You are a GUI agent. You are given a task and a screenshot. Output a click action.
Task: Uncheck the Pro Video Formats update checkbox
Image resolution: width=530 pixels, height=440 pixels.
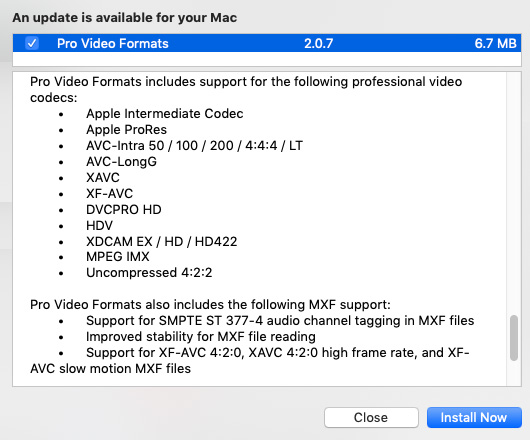[x=32, y=43]
